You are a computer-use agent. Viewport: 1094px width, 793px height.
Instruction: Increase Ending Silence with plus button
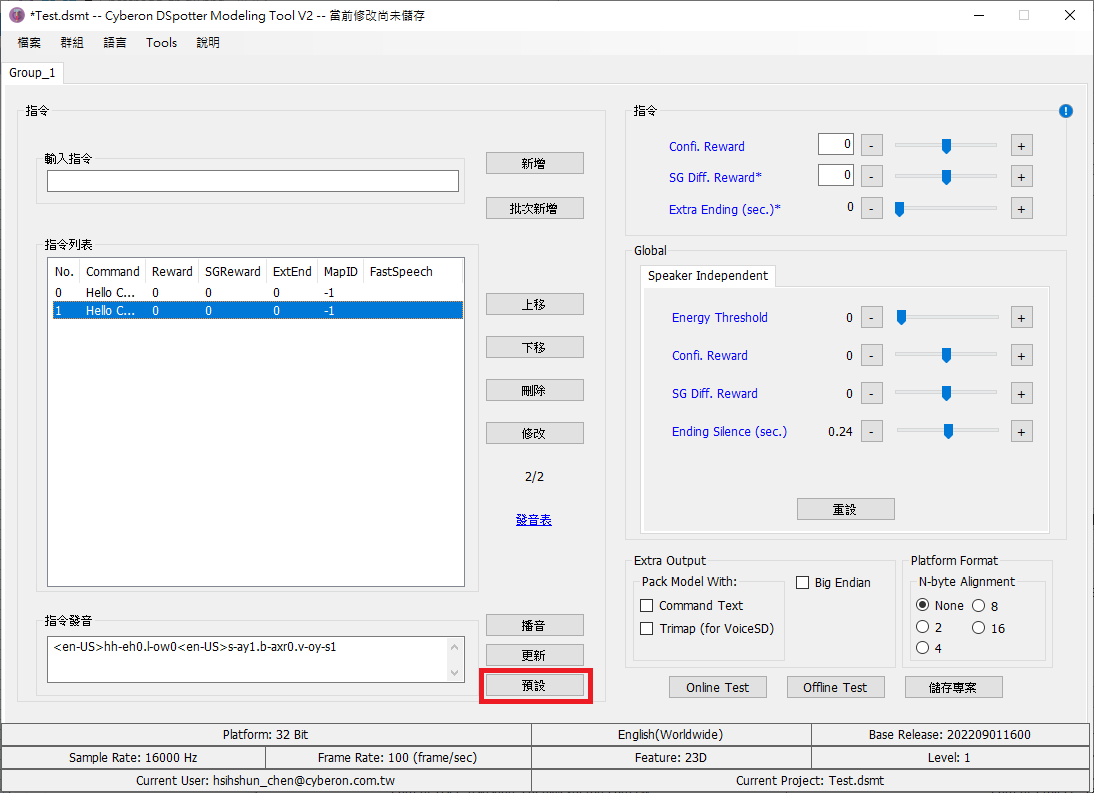point(1021,432)
